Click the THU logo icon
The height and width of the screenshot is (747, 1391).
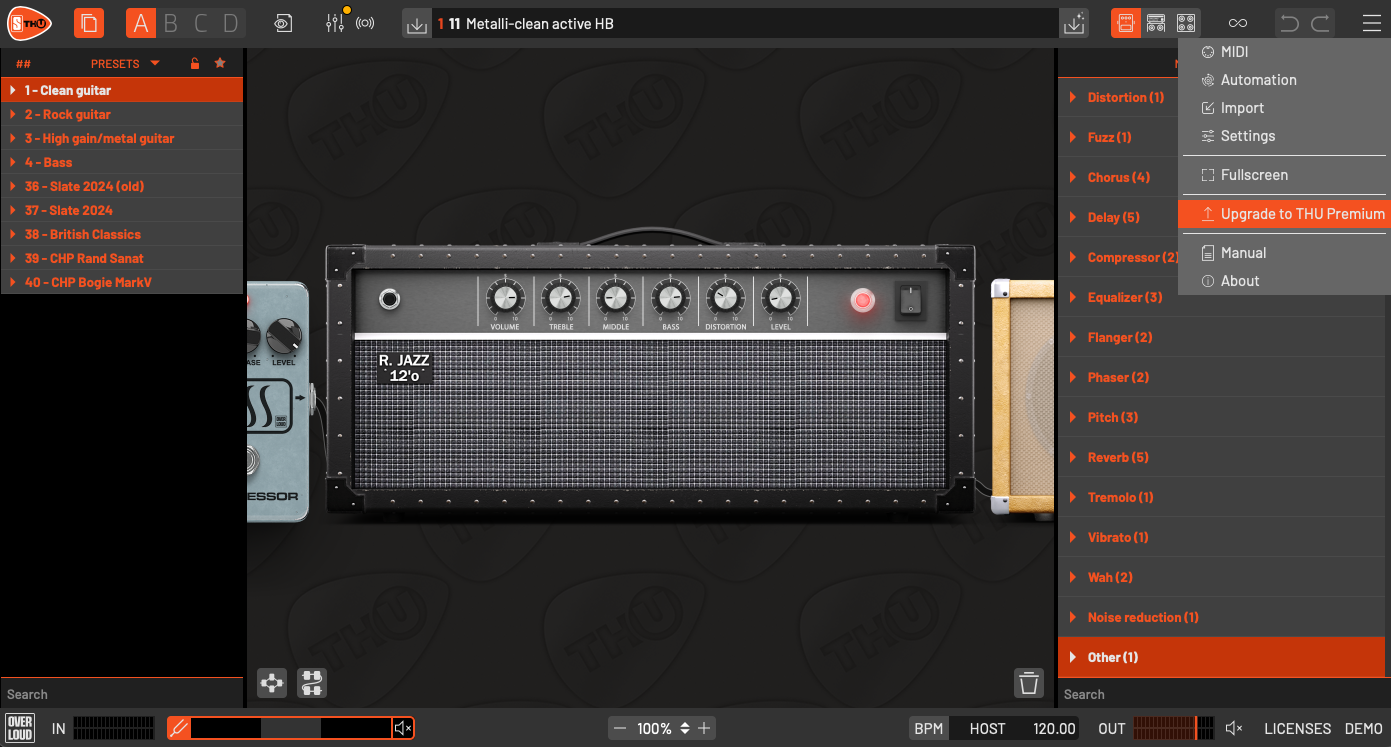pyautogui.click(x=29, y=23)
